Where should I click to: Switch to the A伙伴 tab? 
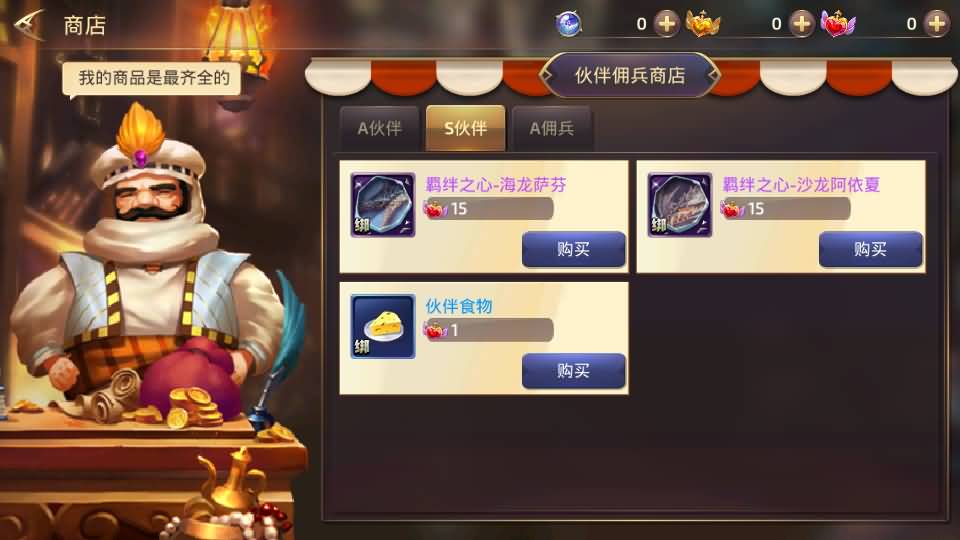[x=380, y=129]
